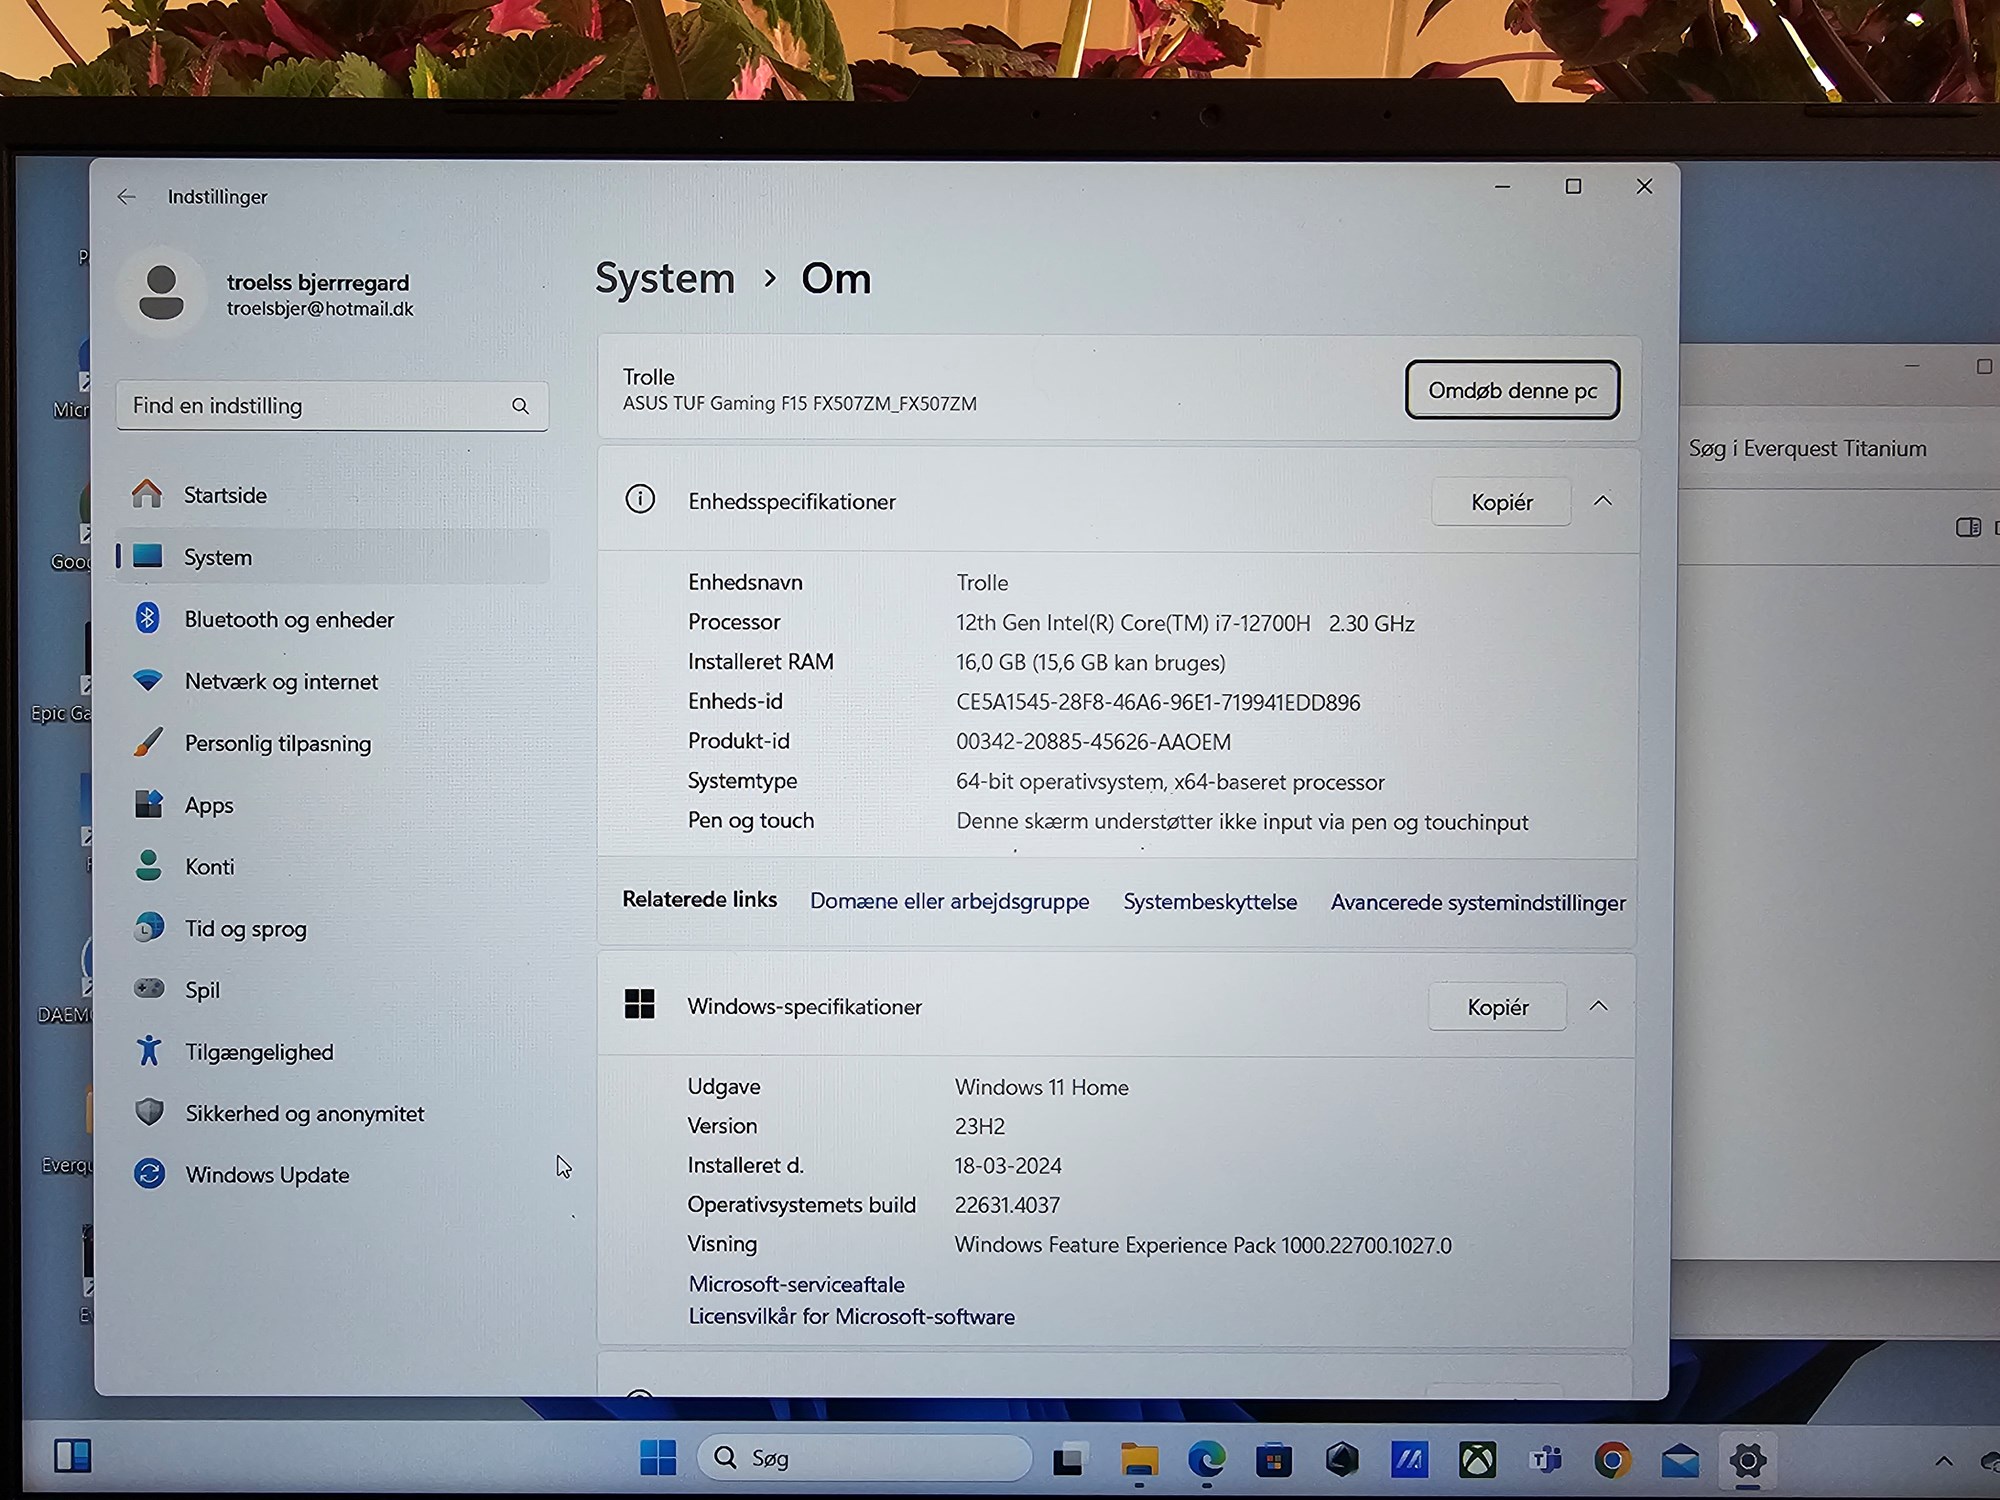Open File Explorer from the taskbar

click(x=1138, y=1460)
